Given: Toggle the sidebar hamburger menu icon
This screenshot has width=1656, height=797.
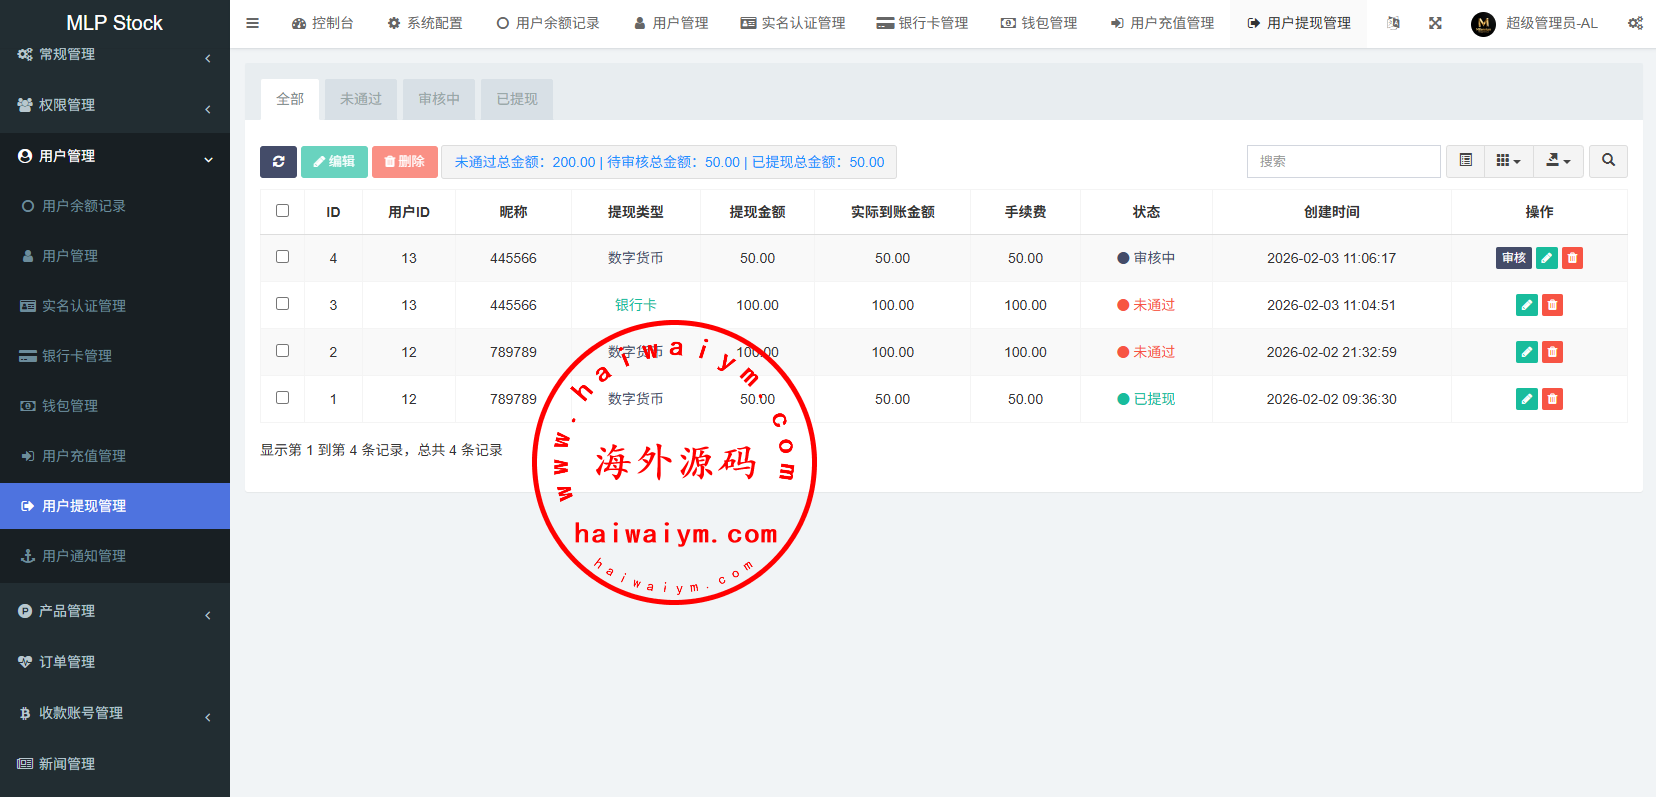Looking at the screenshot, I should coord(253,23).
